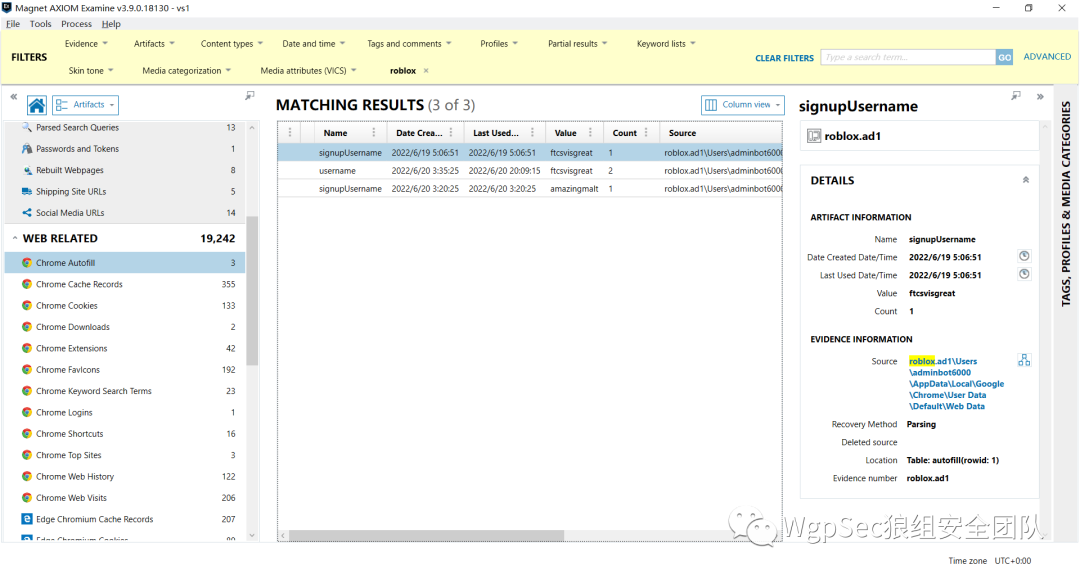This screenshot has height=579, width=1080.
Task: Open the Keyword lists filter dropdown
Action: [x=666, y=43]
